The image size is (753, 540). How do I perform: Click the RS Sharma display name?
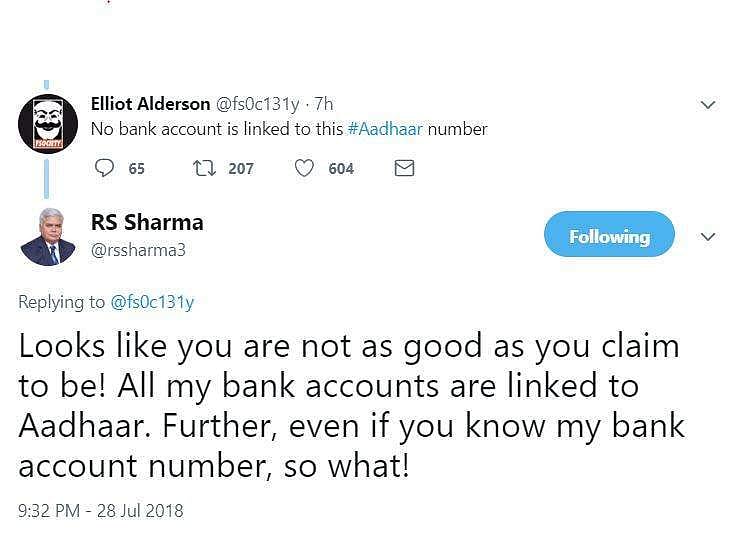(x=147, y=222)
